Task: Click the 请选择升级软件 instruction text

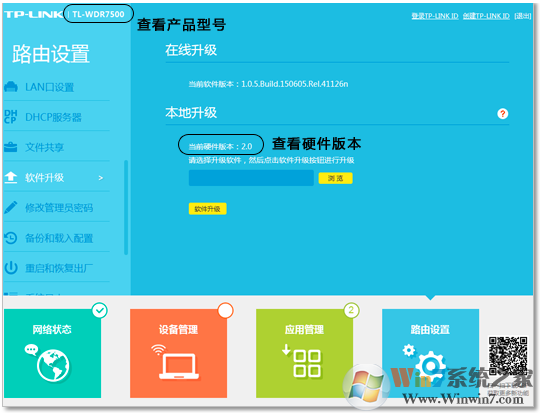Action: coord(271,160)
